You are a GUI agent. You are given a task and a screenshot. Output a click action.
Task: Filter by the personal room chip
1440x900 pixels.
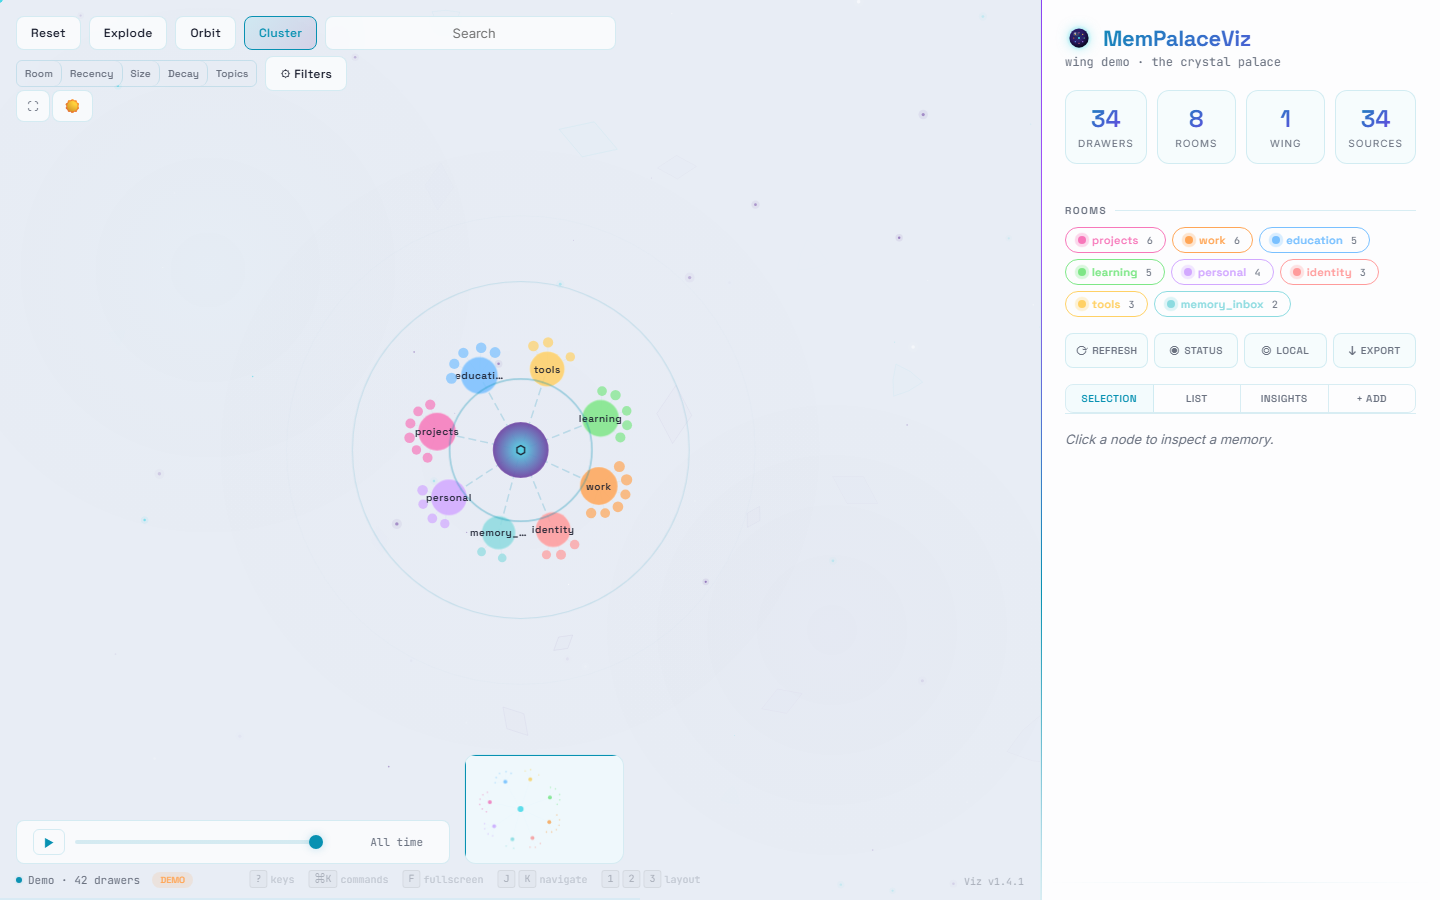coord(1222,272)
